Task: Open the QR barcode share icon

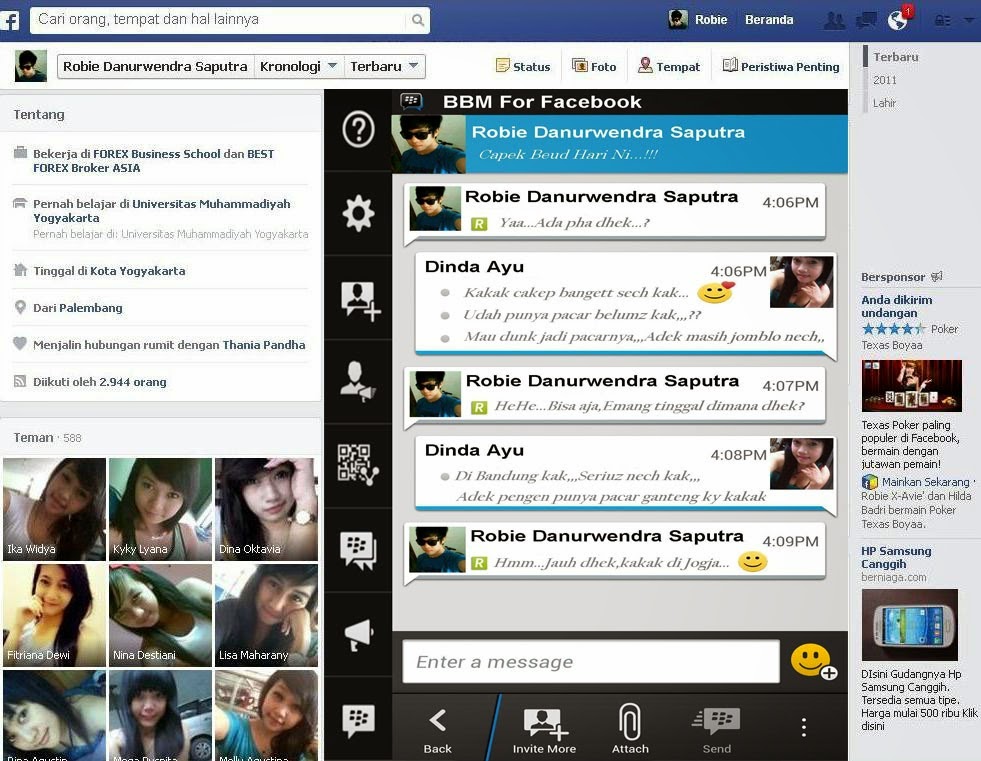Action: tap(358, 463)
